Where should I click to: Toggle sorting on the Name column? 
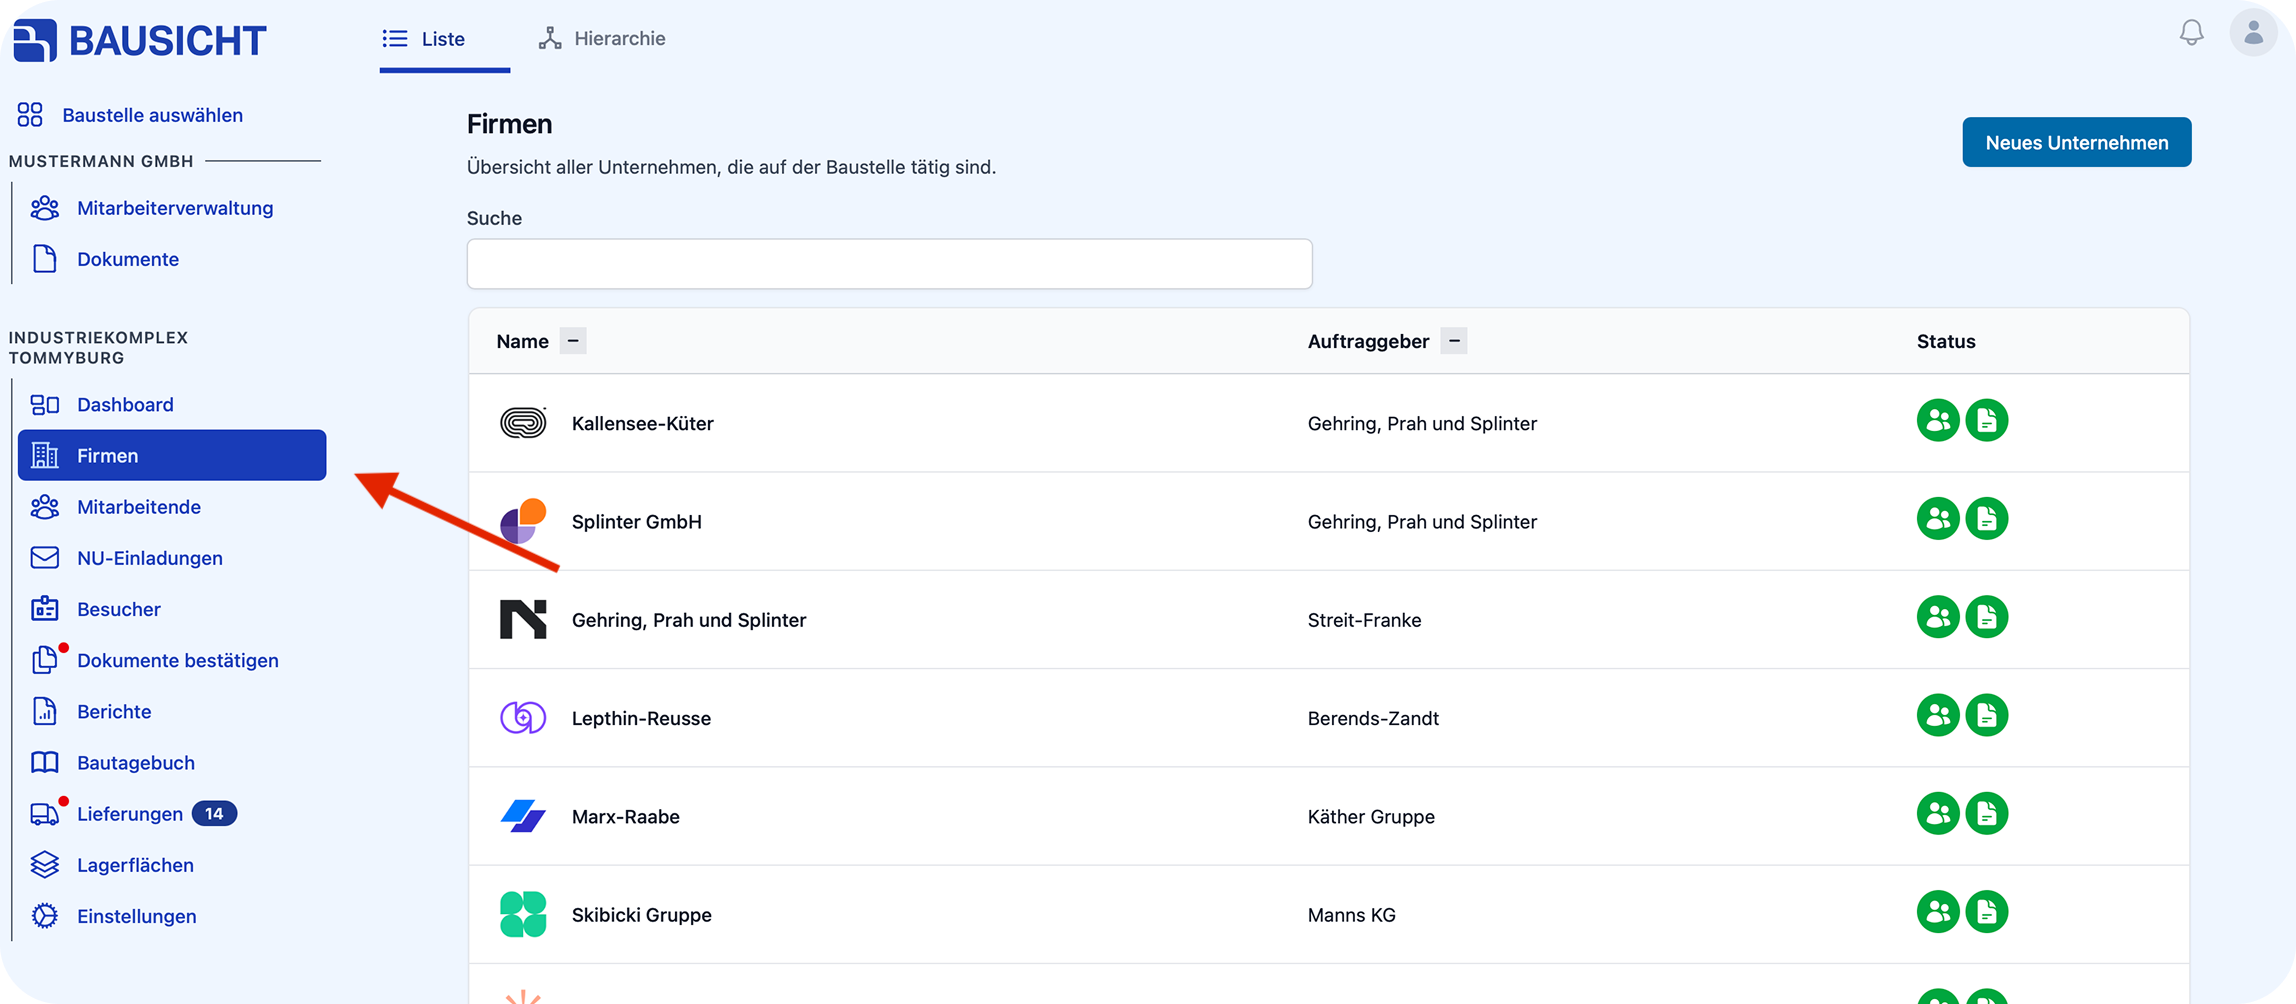pos(573,341)
